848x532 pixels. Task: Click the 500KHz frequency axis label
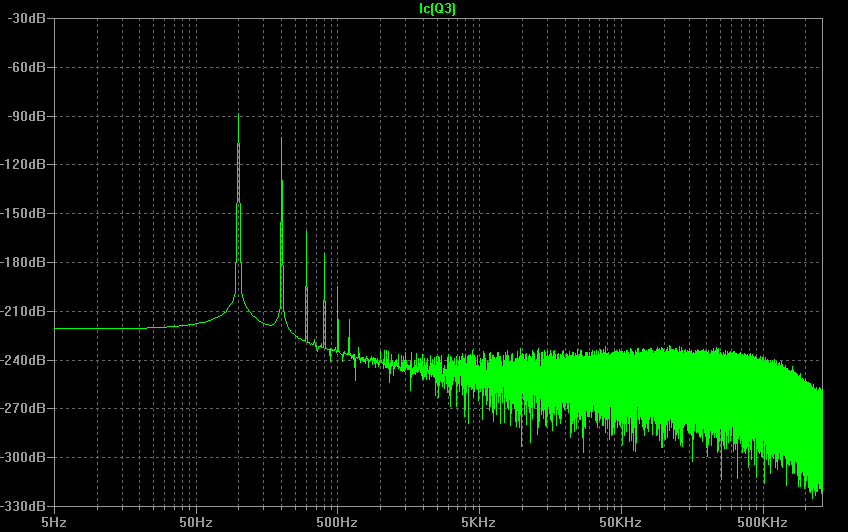pos(762,522)
